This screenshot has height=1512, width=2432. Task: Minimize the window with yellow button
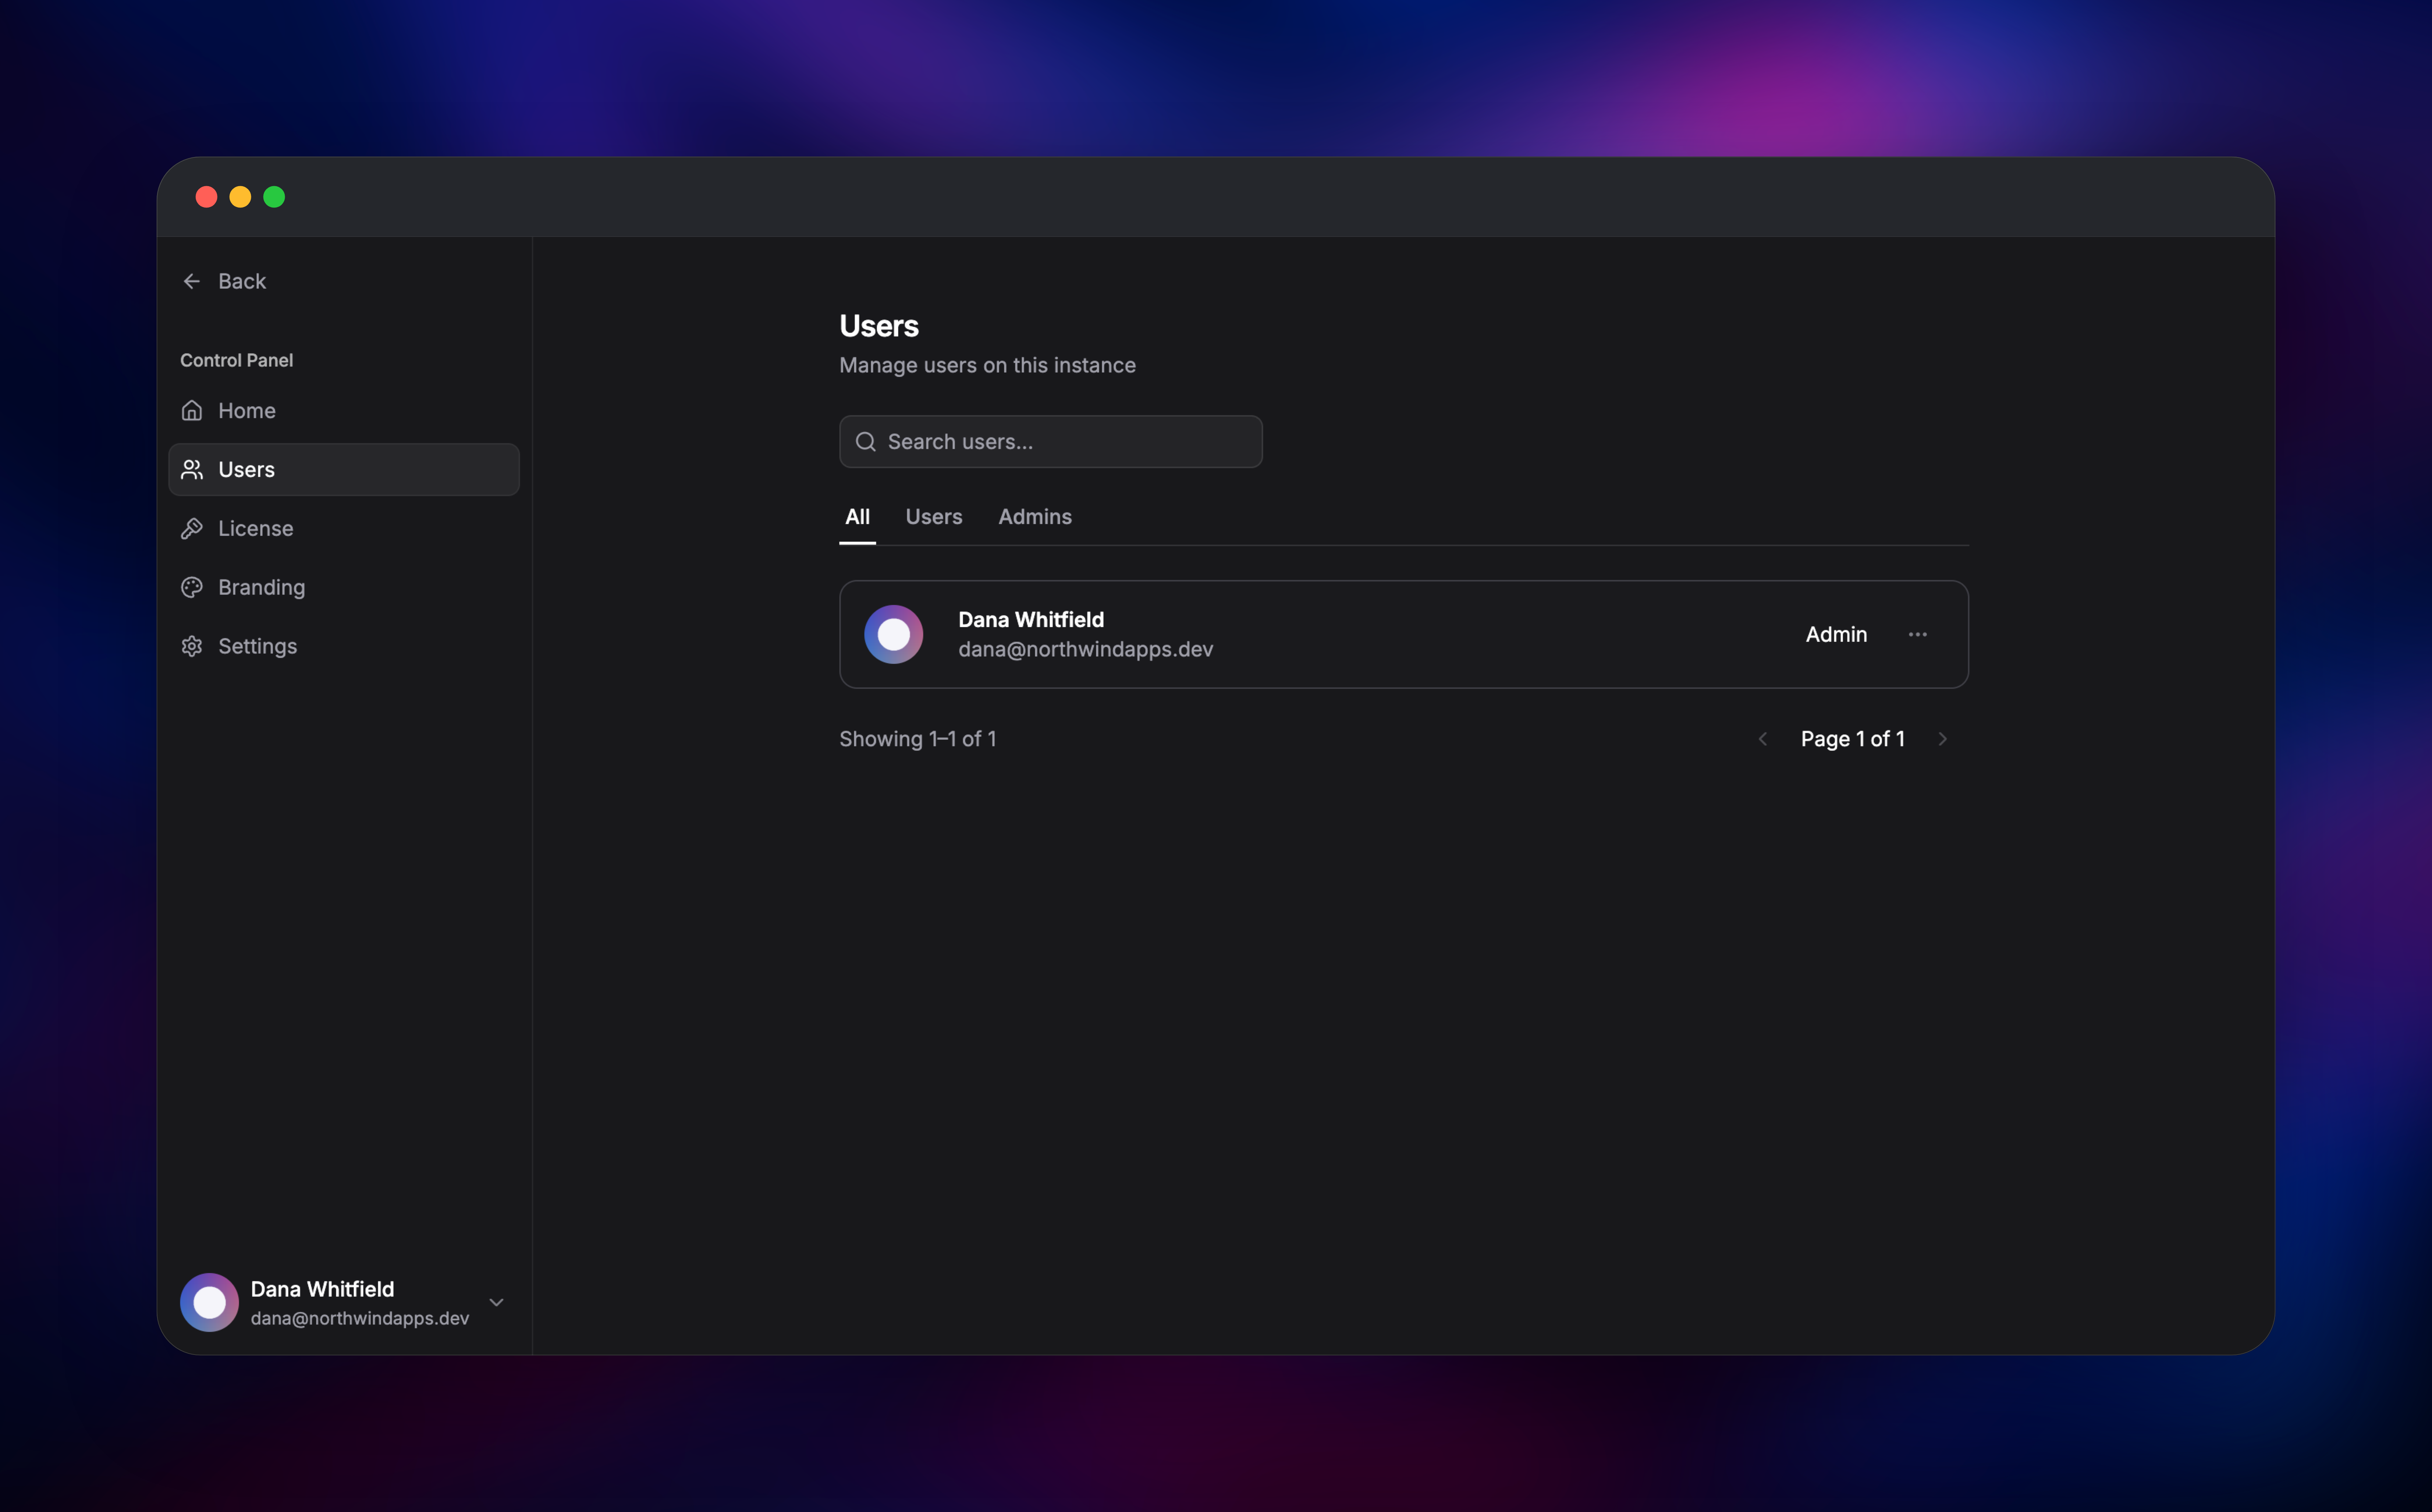(x=240, y=197)
